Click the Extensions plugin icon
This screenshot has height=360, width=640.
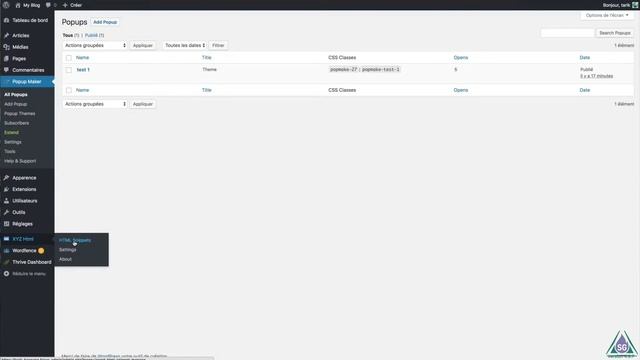pos(7,189)
